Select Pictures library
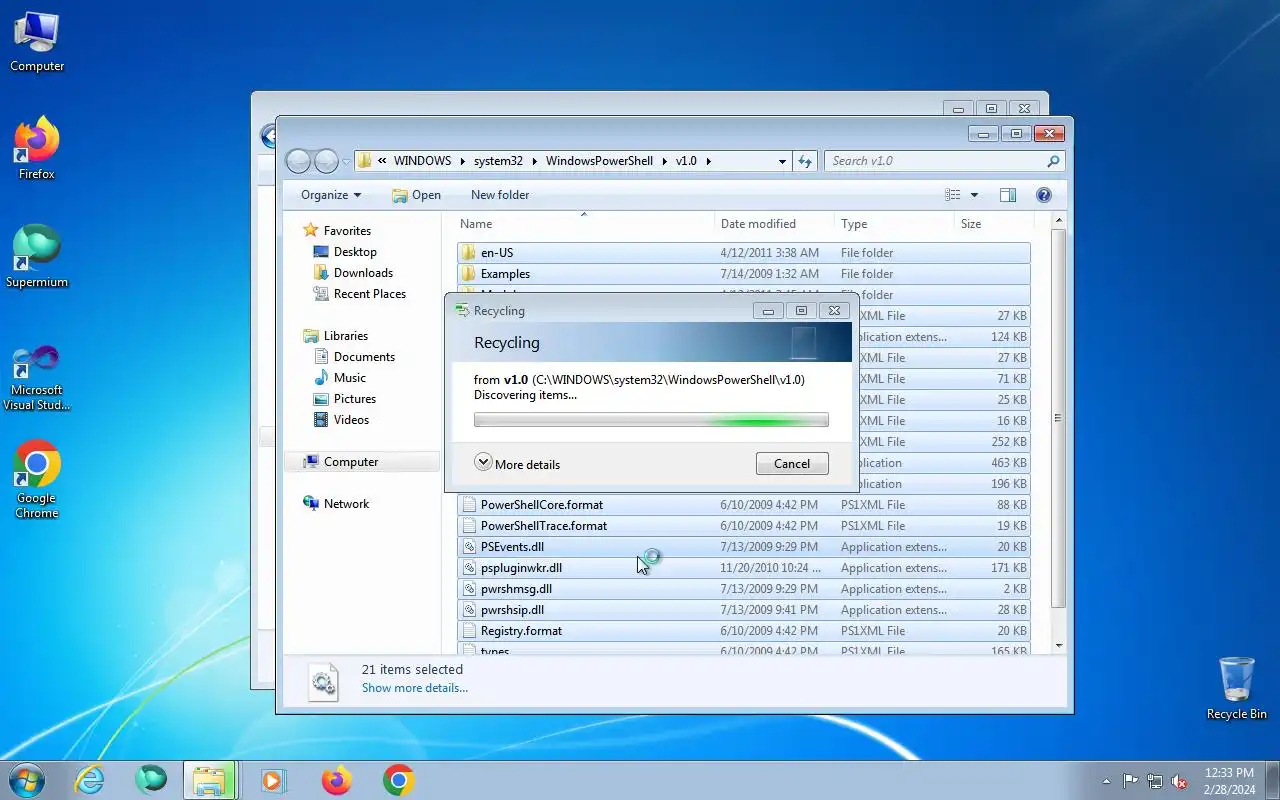This screenshot has width=1280, height=800. pos(355,399)
